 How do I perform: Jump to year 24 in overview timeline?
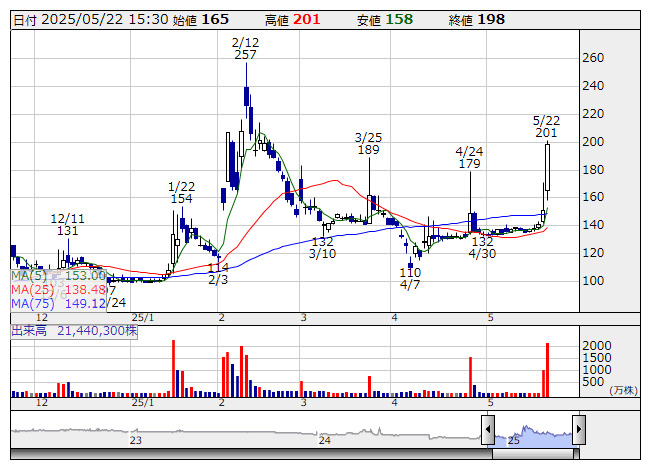pos(324,440)
